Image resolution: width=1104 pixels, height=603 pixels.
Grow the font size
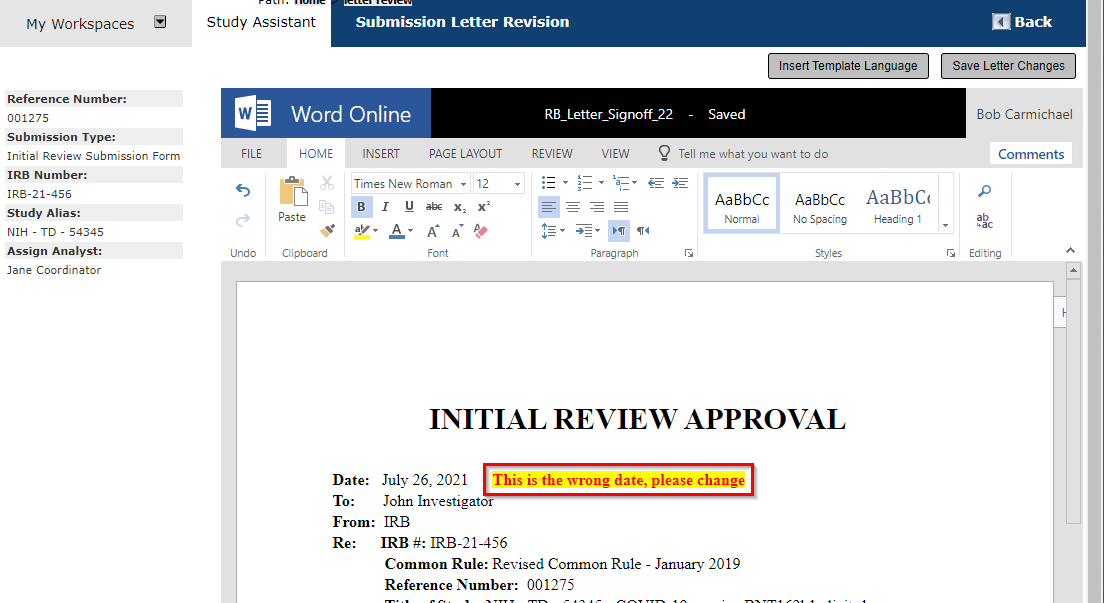pos(433,231)
